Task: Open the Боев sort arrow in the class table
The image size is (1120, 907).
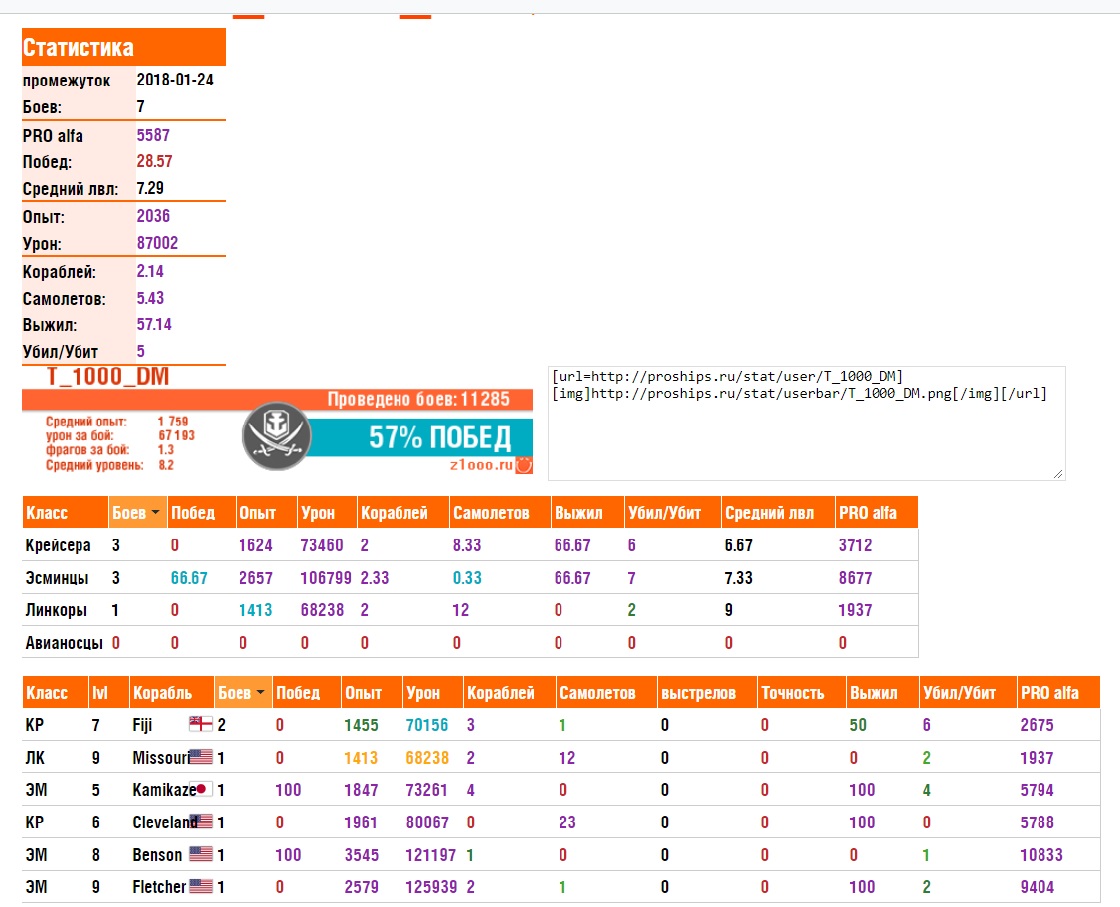Action: tap(155, 512)
